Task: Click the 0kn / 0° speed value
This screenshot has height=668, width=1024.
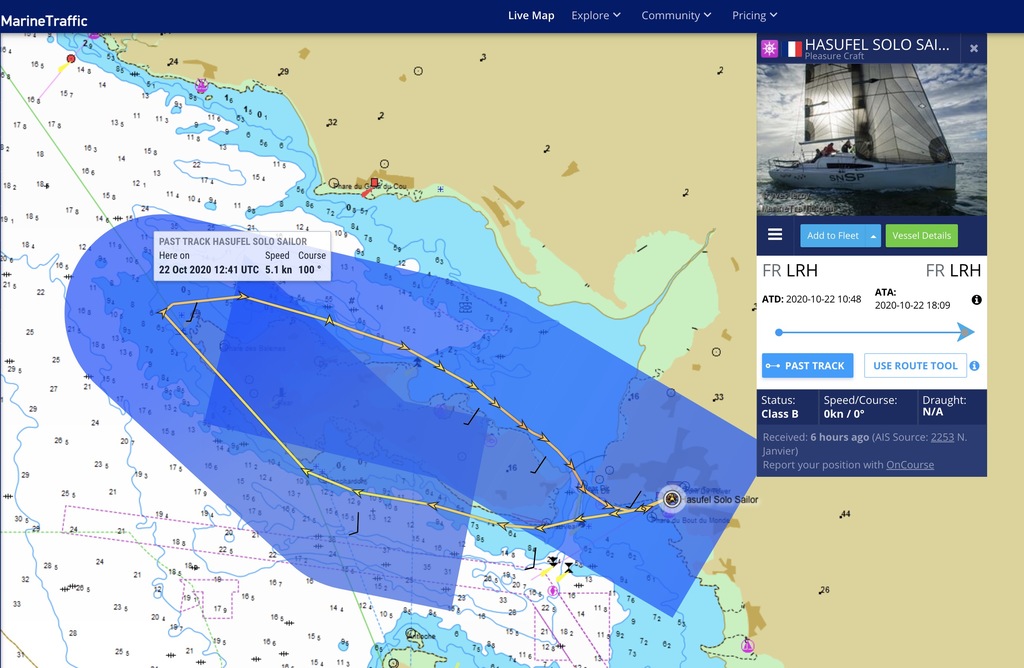Action: (x=844, y=414)
